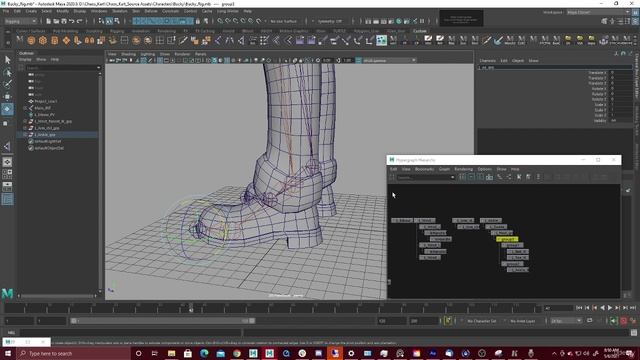
Task: Select yellow highlighted node in Hypergraph
Action: click(507, 239)
